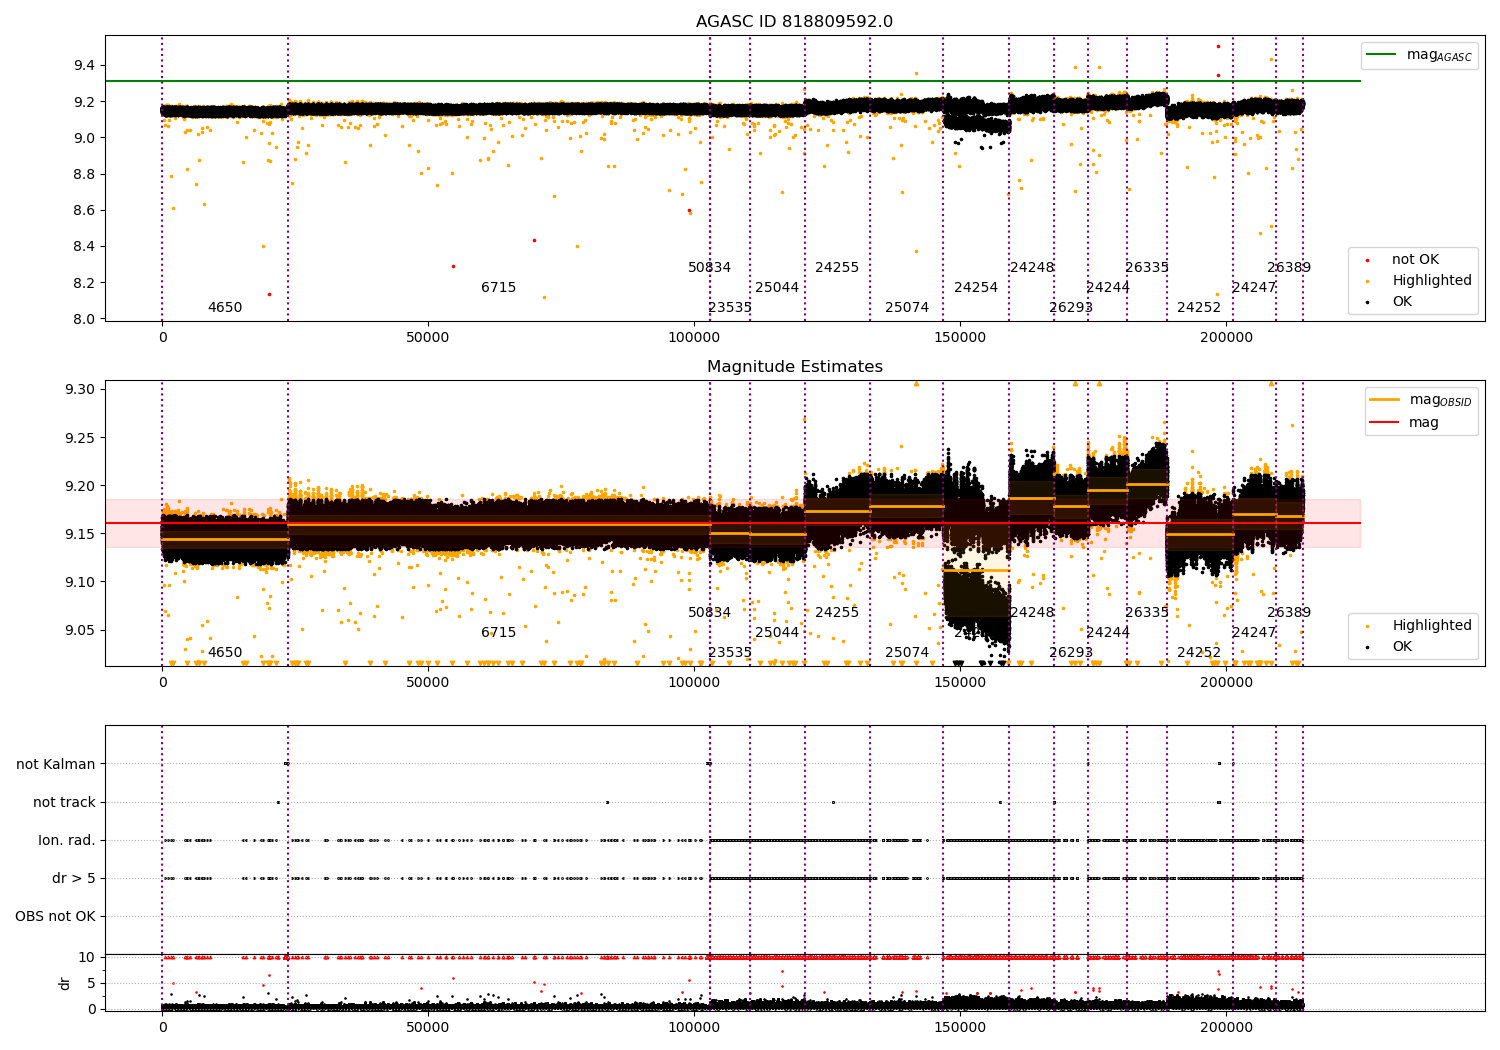Click OBSID label 25074 in the middle plot
This screenshot has width=1500, height=1050.
pos(907,653)
